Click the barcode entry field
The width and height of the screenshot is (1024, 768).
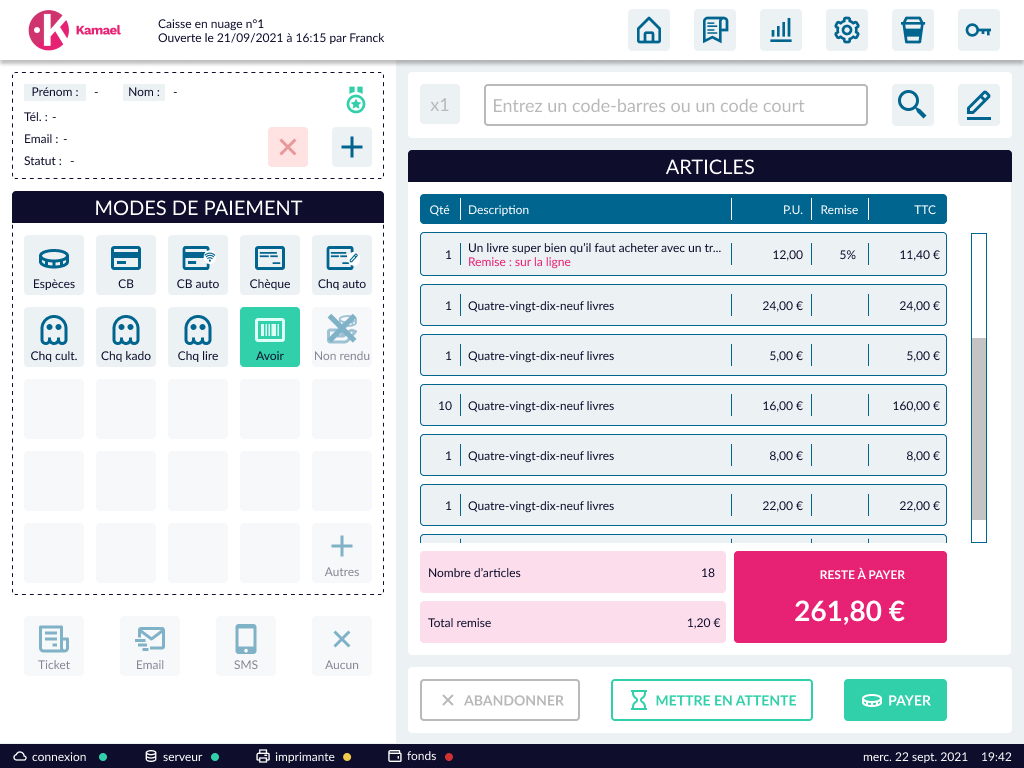[x=676, y=105]
